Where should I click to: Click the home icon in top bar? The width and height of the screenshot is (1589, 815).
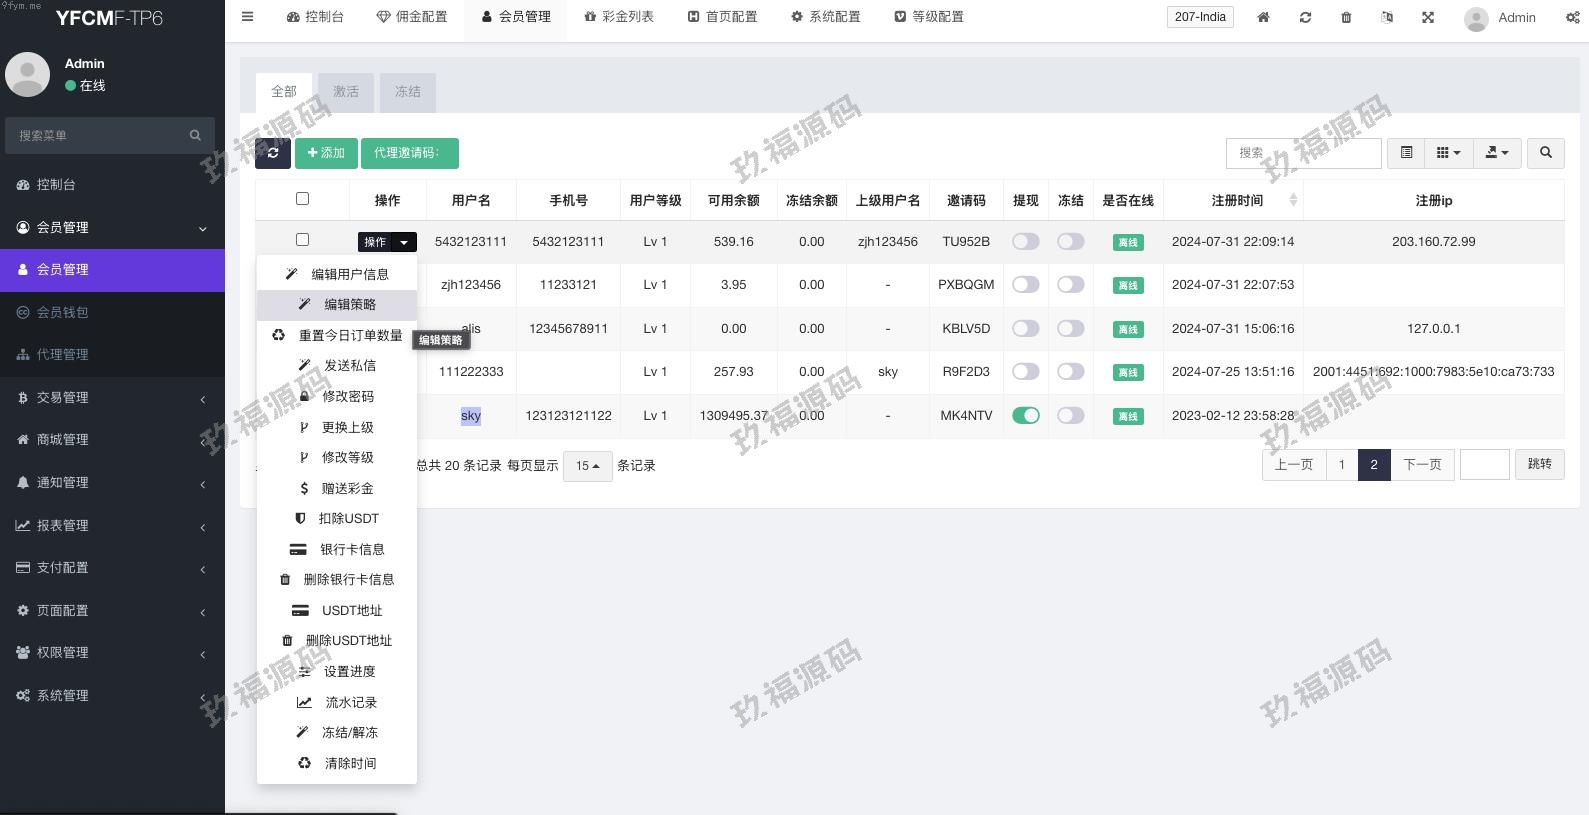[1263, 17]
